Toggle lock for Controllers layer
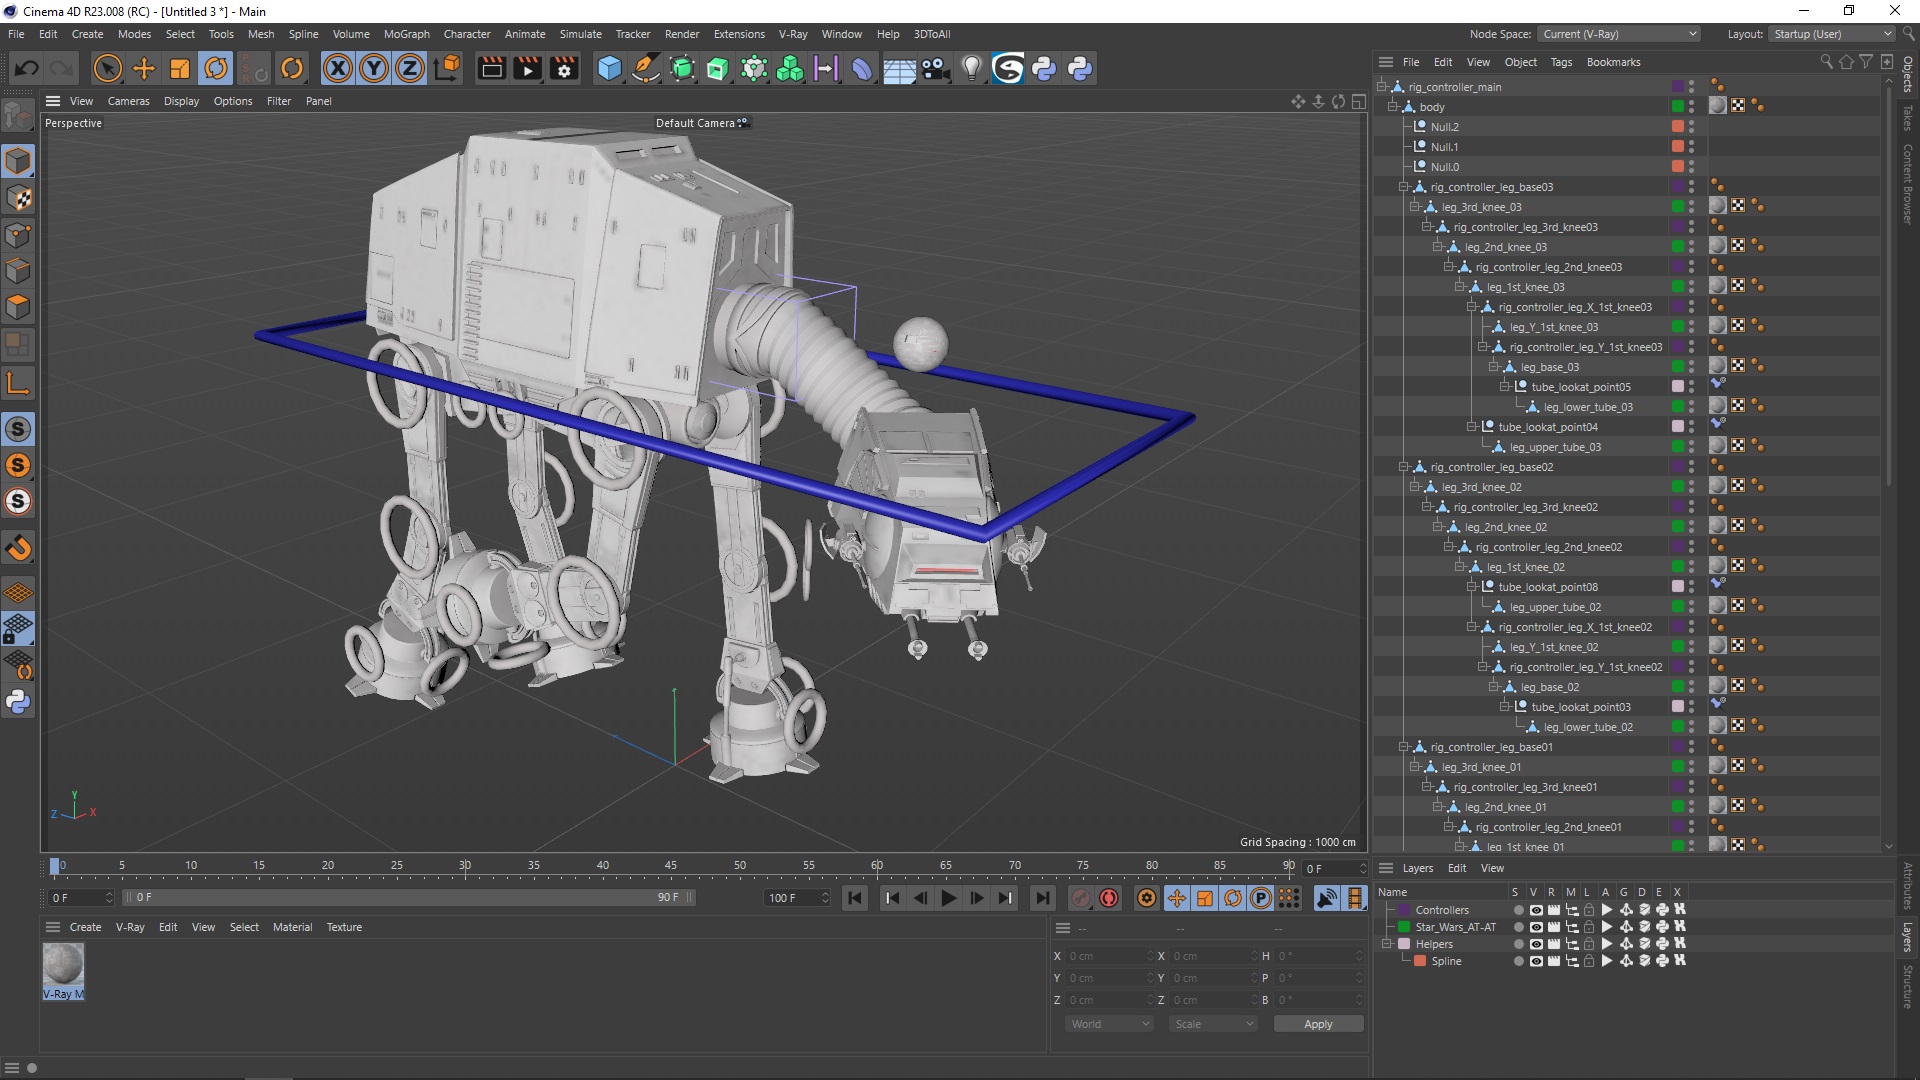 1589,910
